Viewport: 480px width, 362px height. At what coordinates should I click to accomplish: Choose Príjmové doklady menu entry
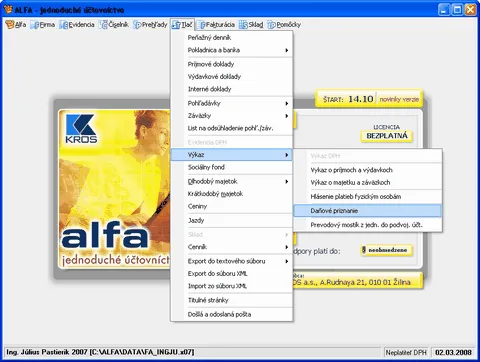click(232, 64)
